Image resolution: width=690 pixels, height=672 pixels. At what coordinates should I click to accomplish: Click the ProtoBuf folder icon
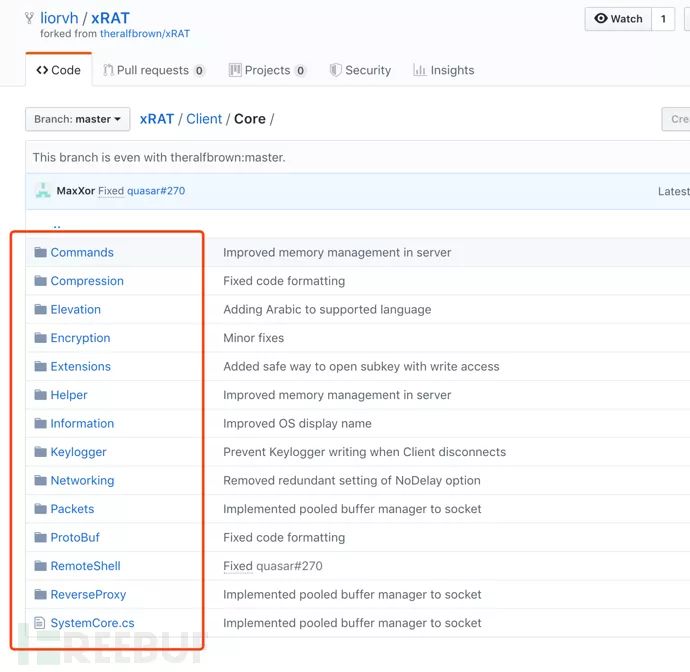[x=41, y=538]
